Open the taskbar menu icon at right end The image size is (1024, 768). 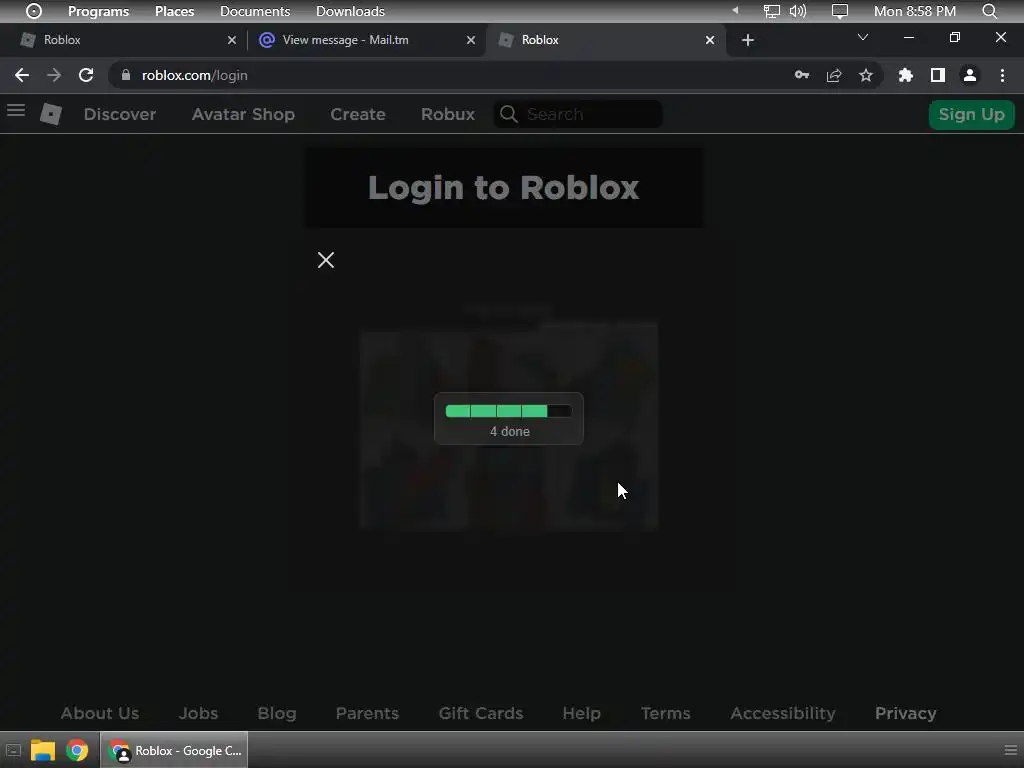(1010, 750)
